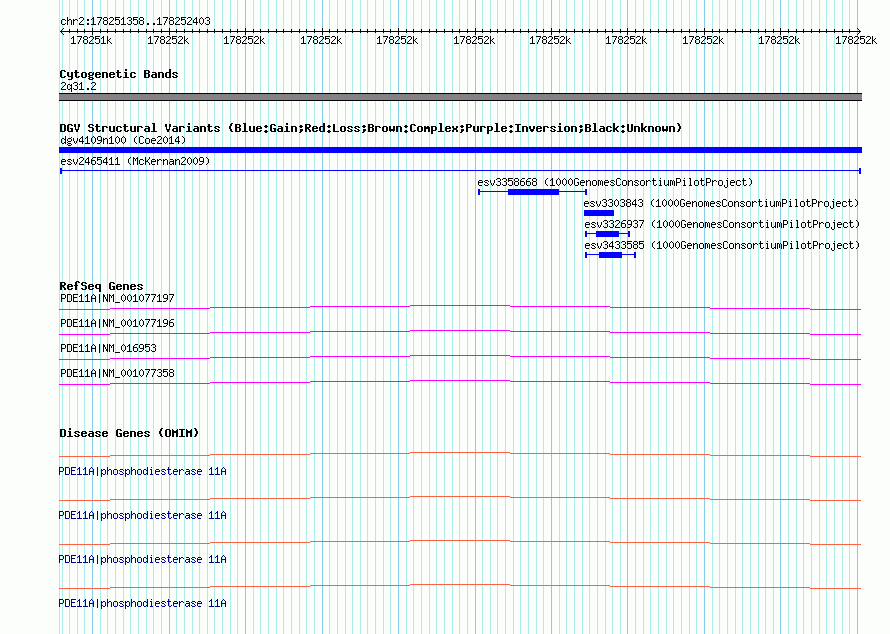The image size is (890, 634).
Task: Select the thin blue esv2465411 variant line
Action: coord(460,171)
